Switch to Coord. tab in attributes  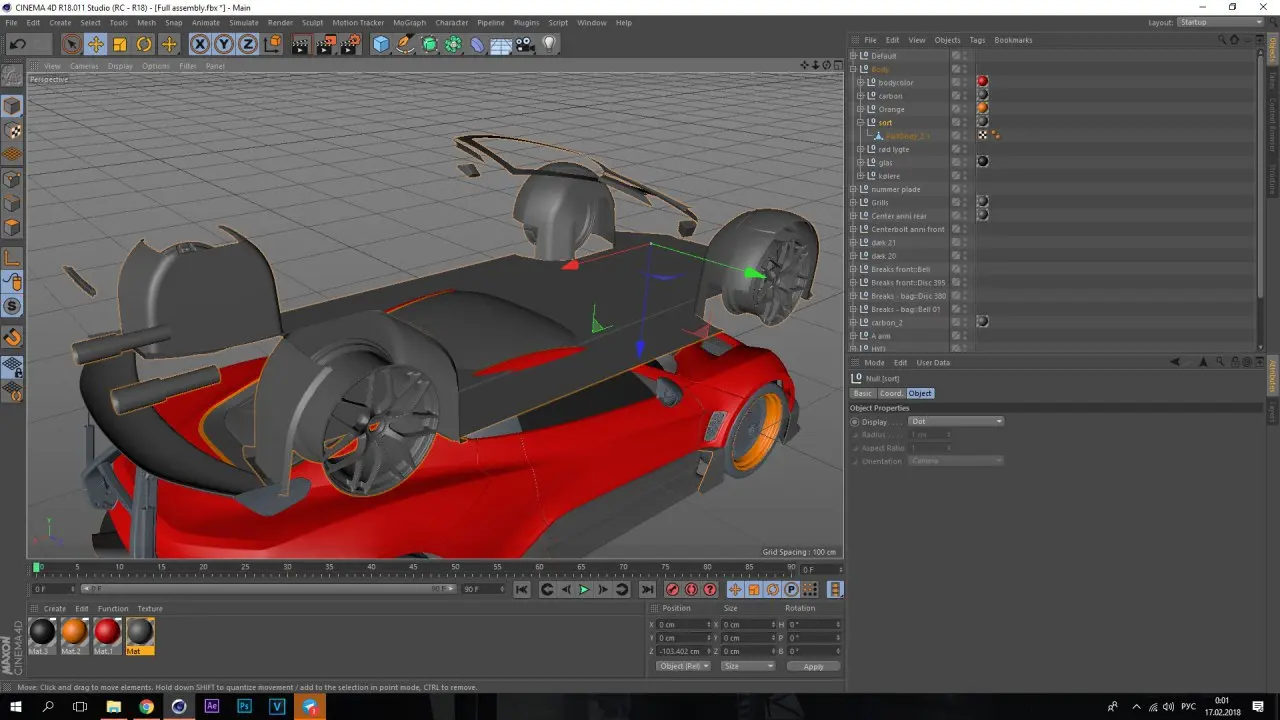click(890, 393)
